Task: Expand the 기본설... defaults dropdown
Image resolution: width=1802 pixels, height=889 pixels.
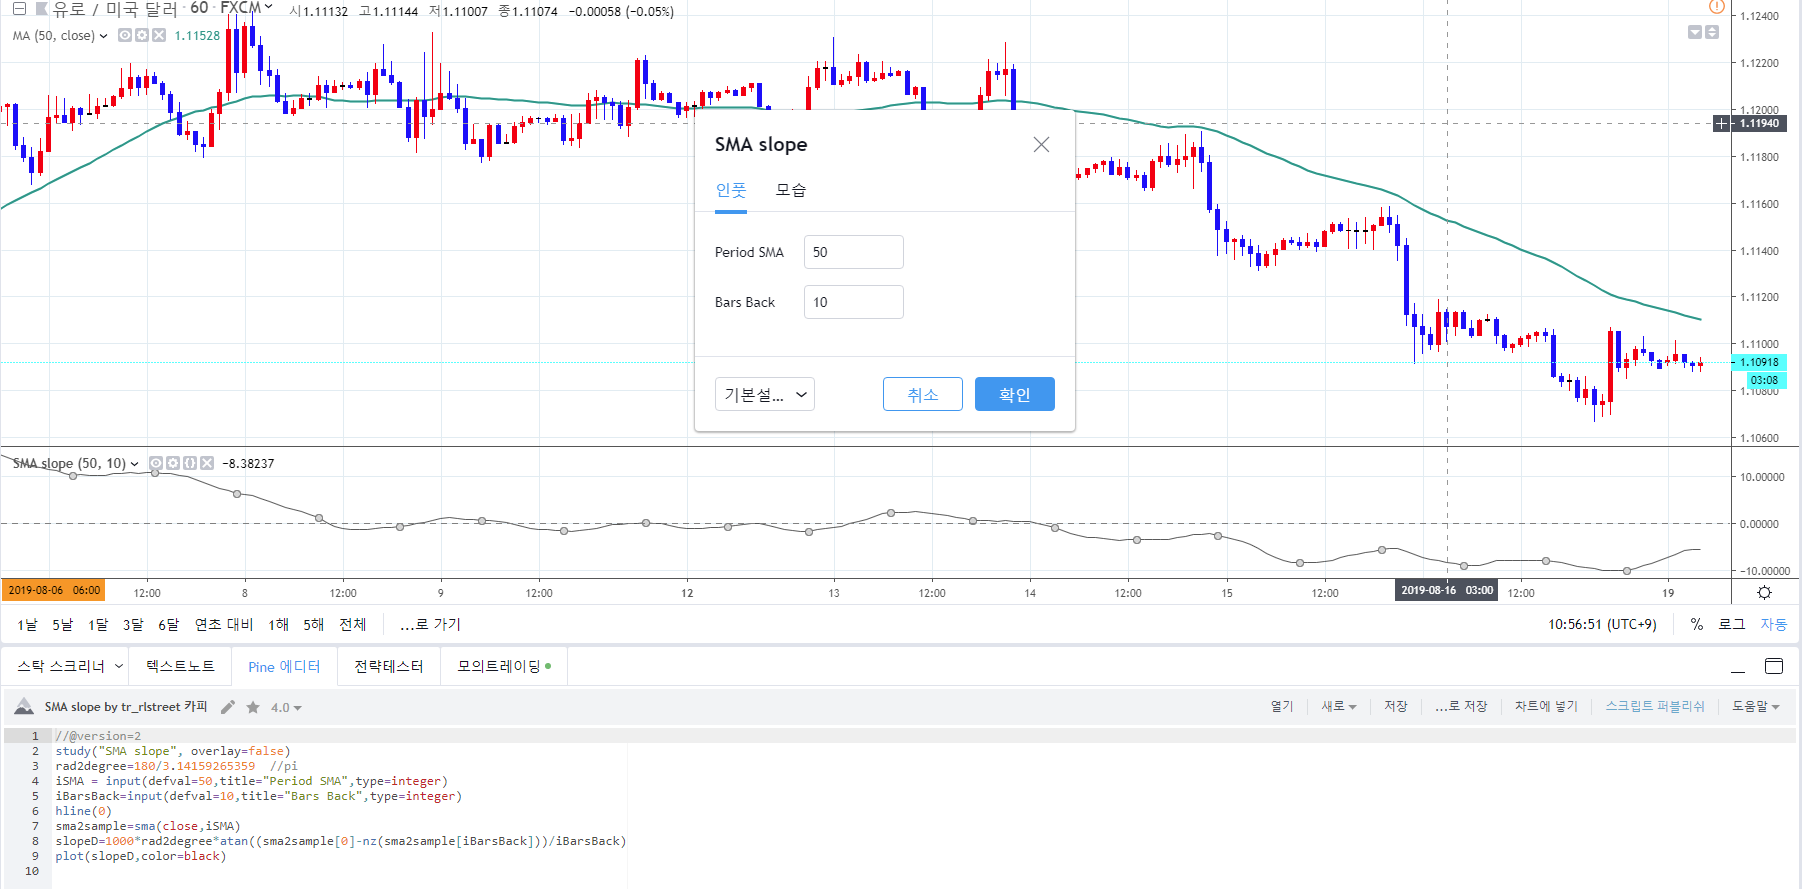Action: pos(765,394)
